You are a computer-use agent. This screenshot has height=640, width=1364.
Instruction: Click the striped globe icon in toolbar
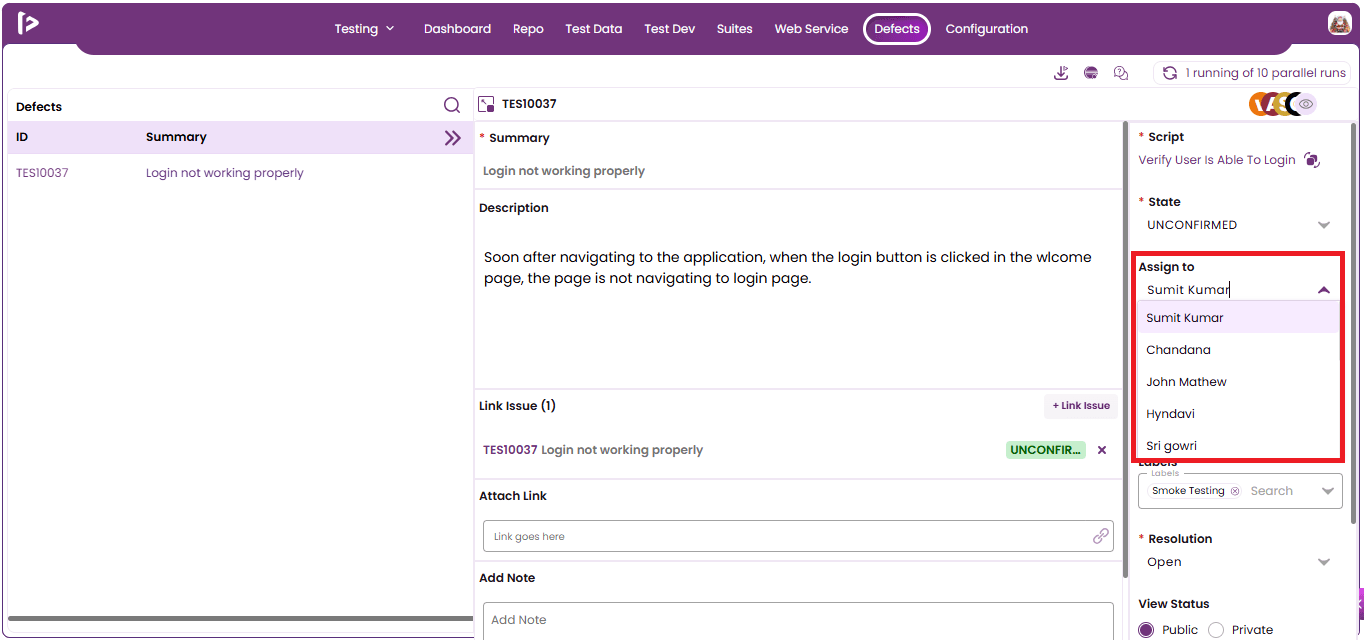(1091, 73)
